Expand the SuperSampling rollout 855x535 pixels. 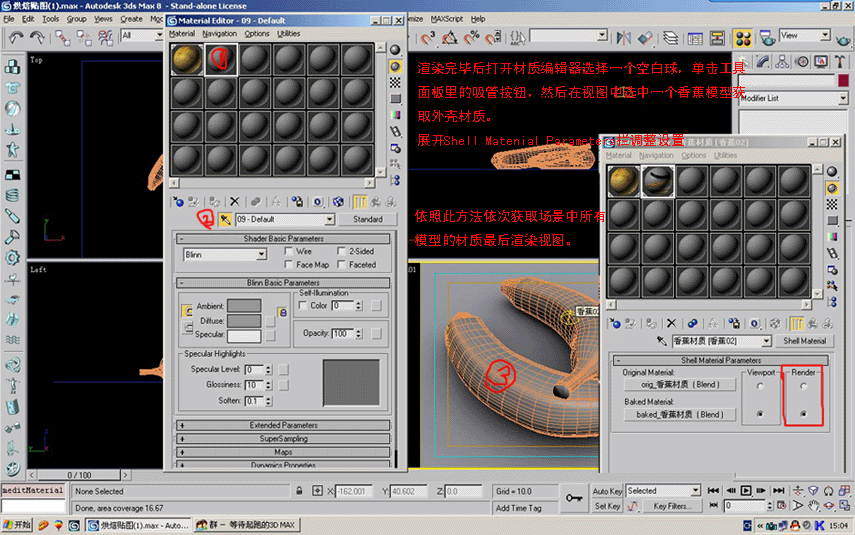coord(283,438)
